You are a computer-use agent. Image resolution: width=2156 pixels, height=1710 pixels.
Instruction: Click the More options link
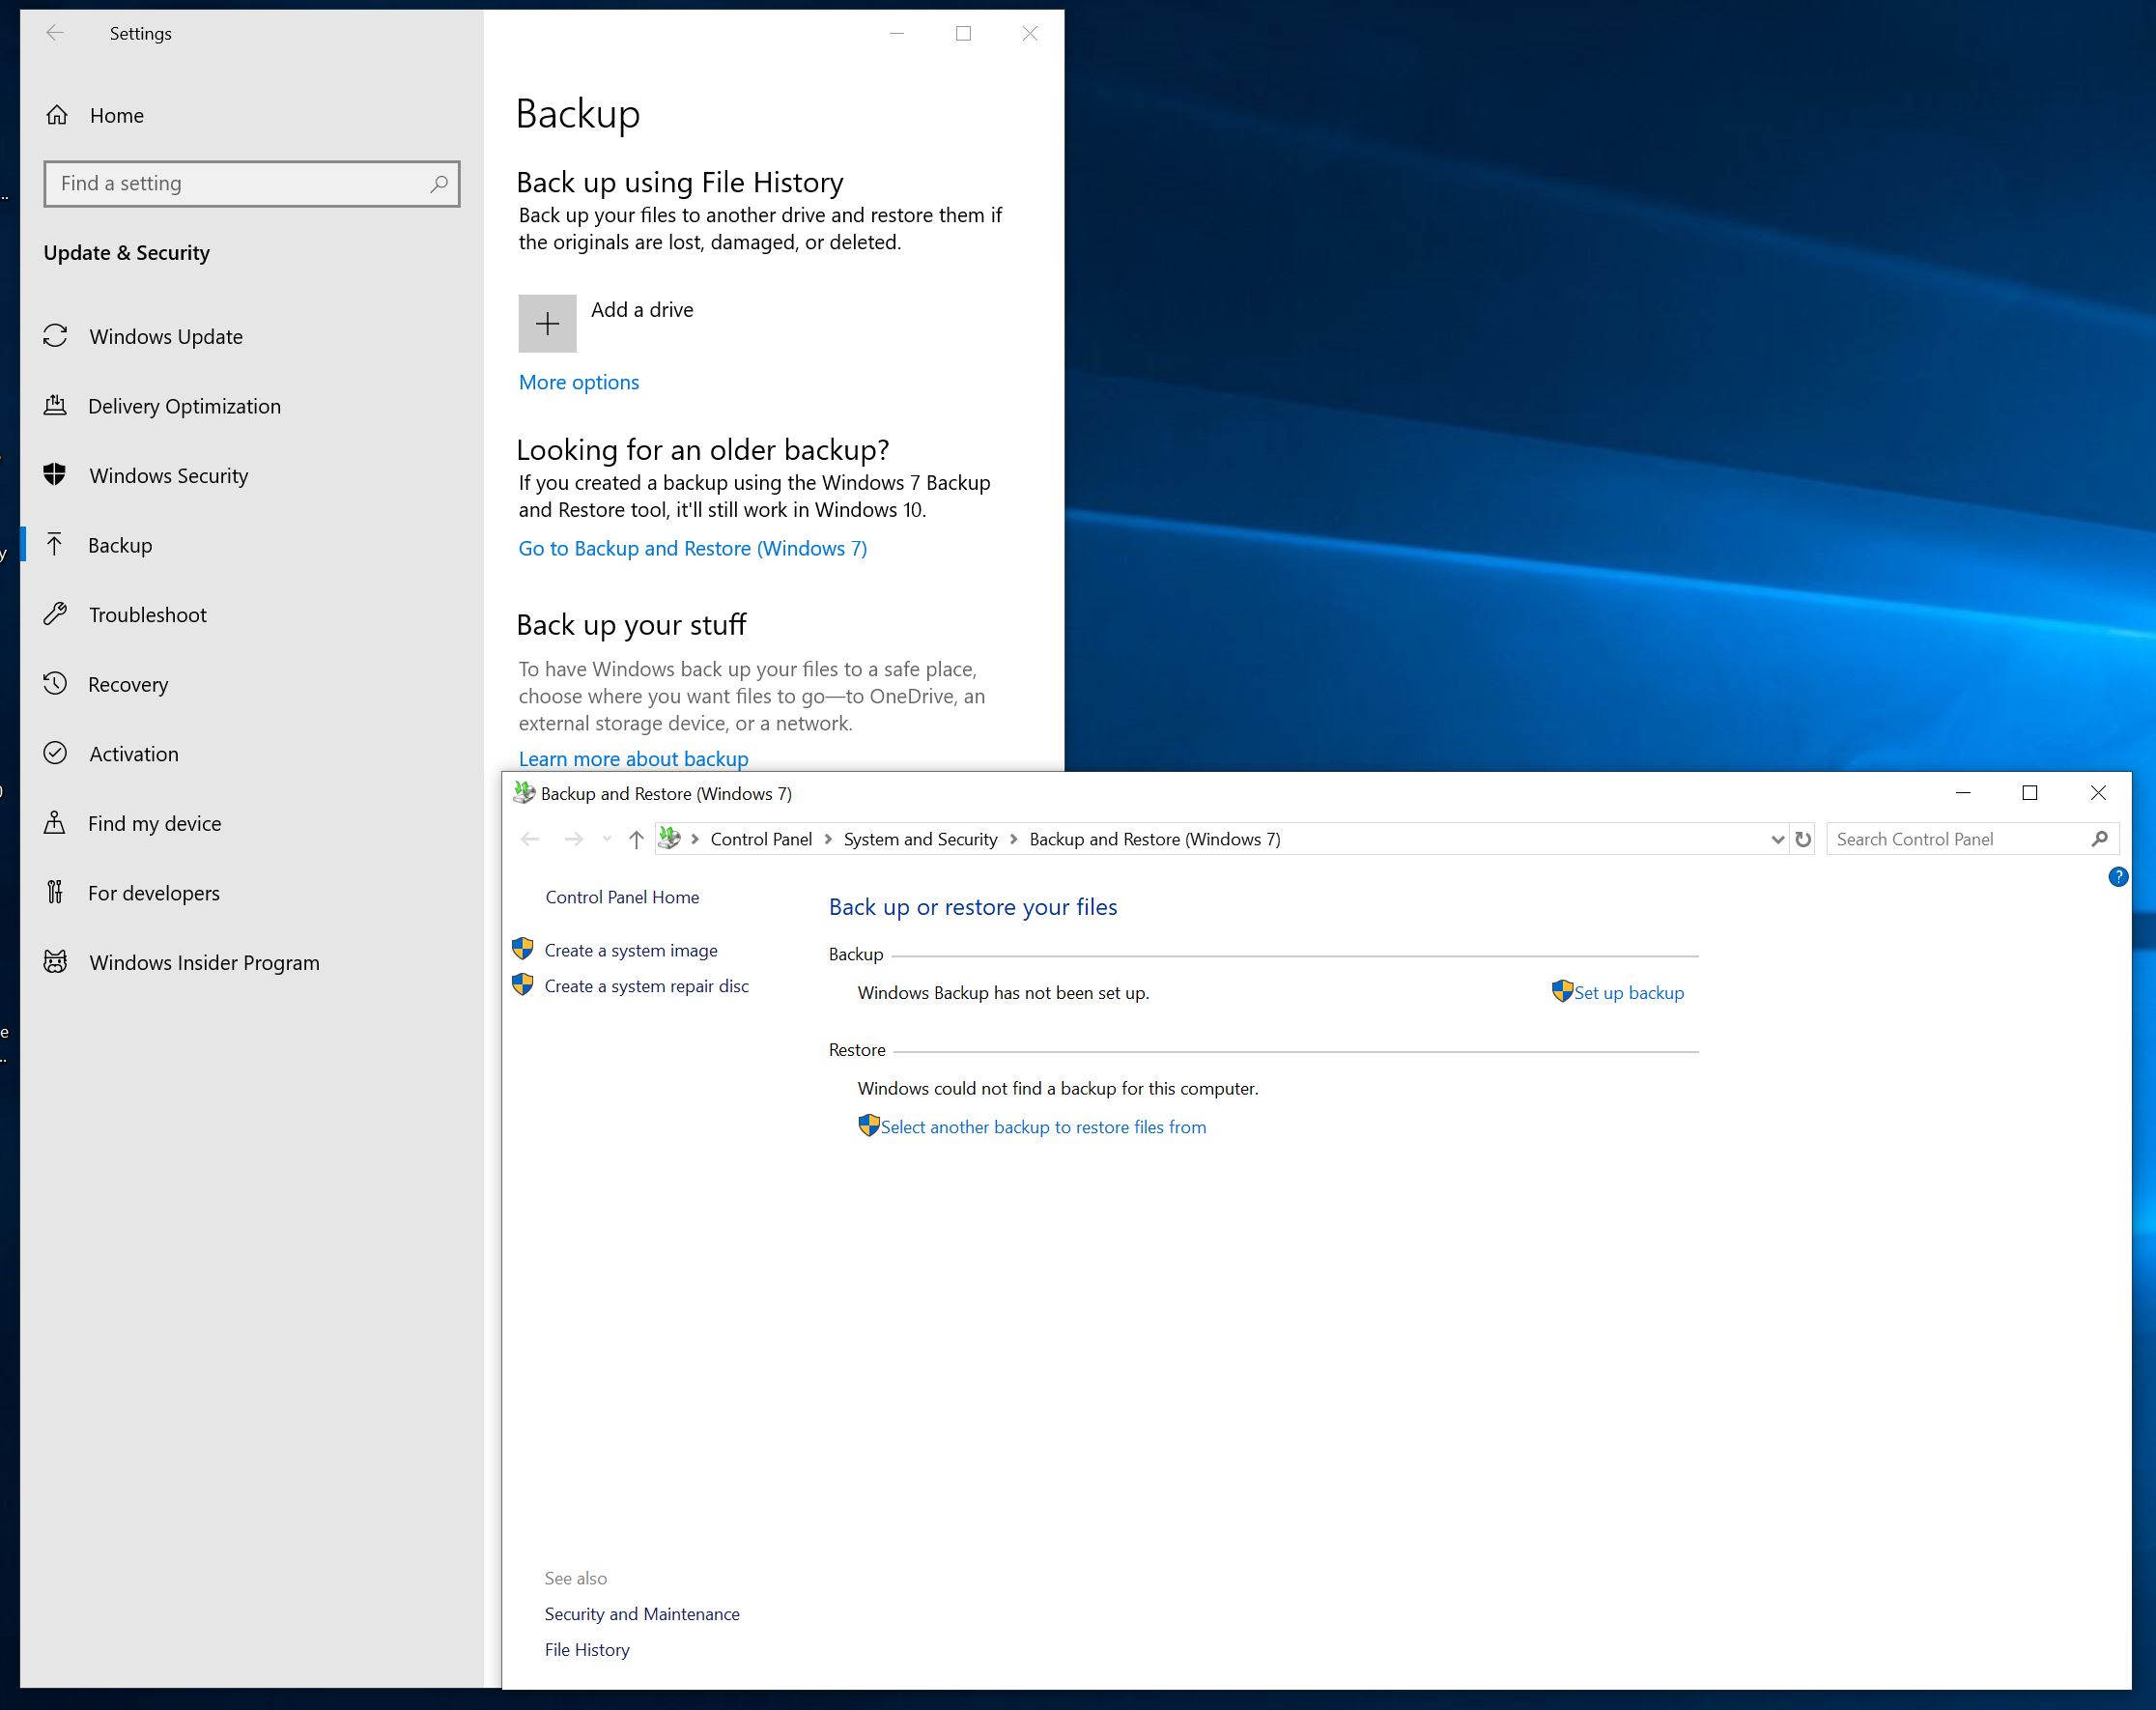pos(579,382)
